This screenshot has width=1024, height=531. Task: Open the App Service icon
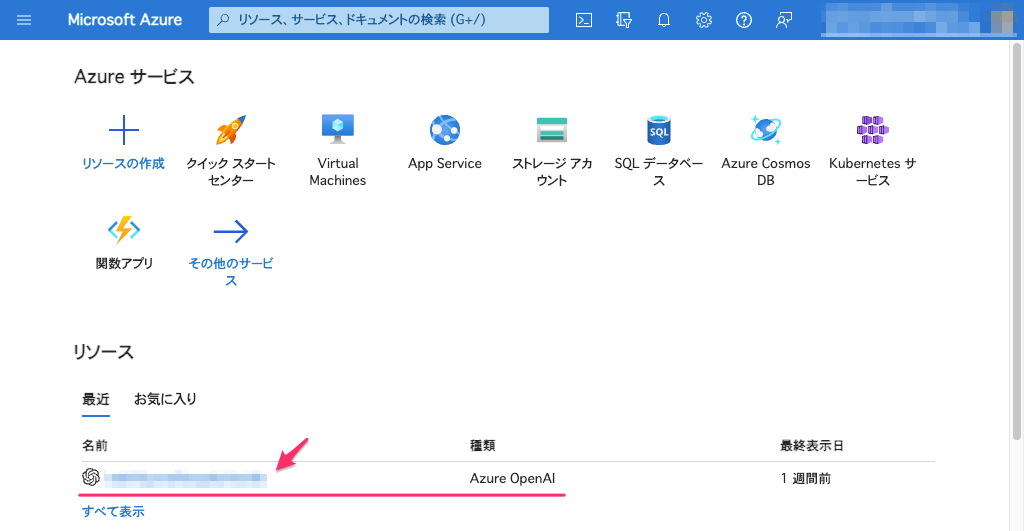tap(445, 130)
